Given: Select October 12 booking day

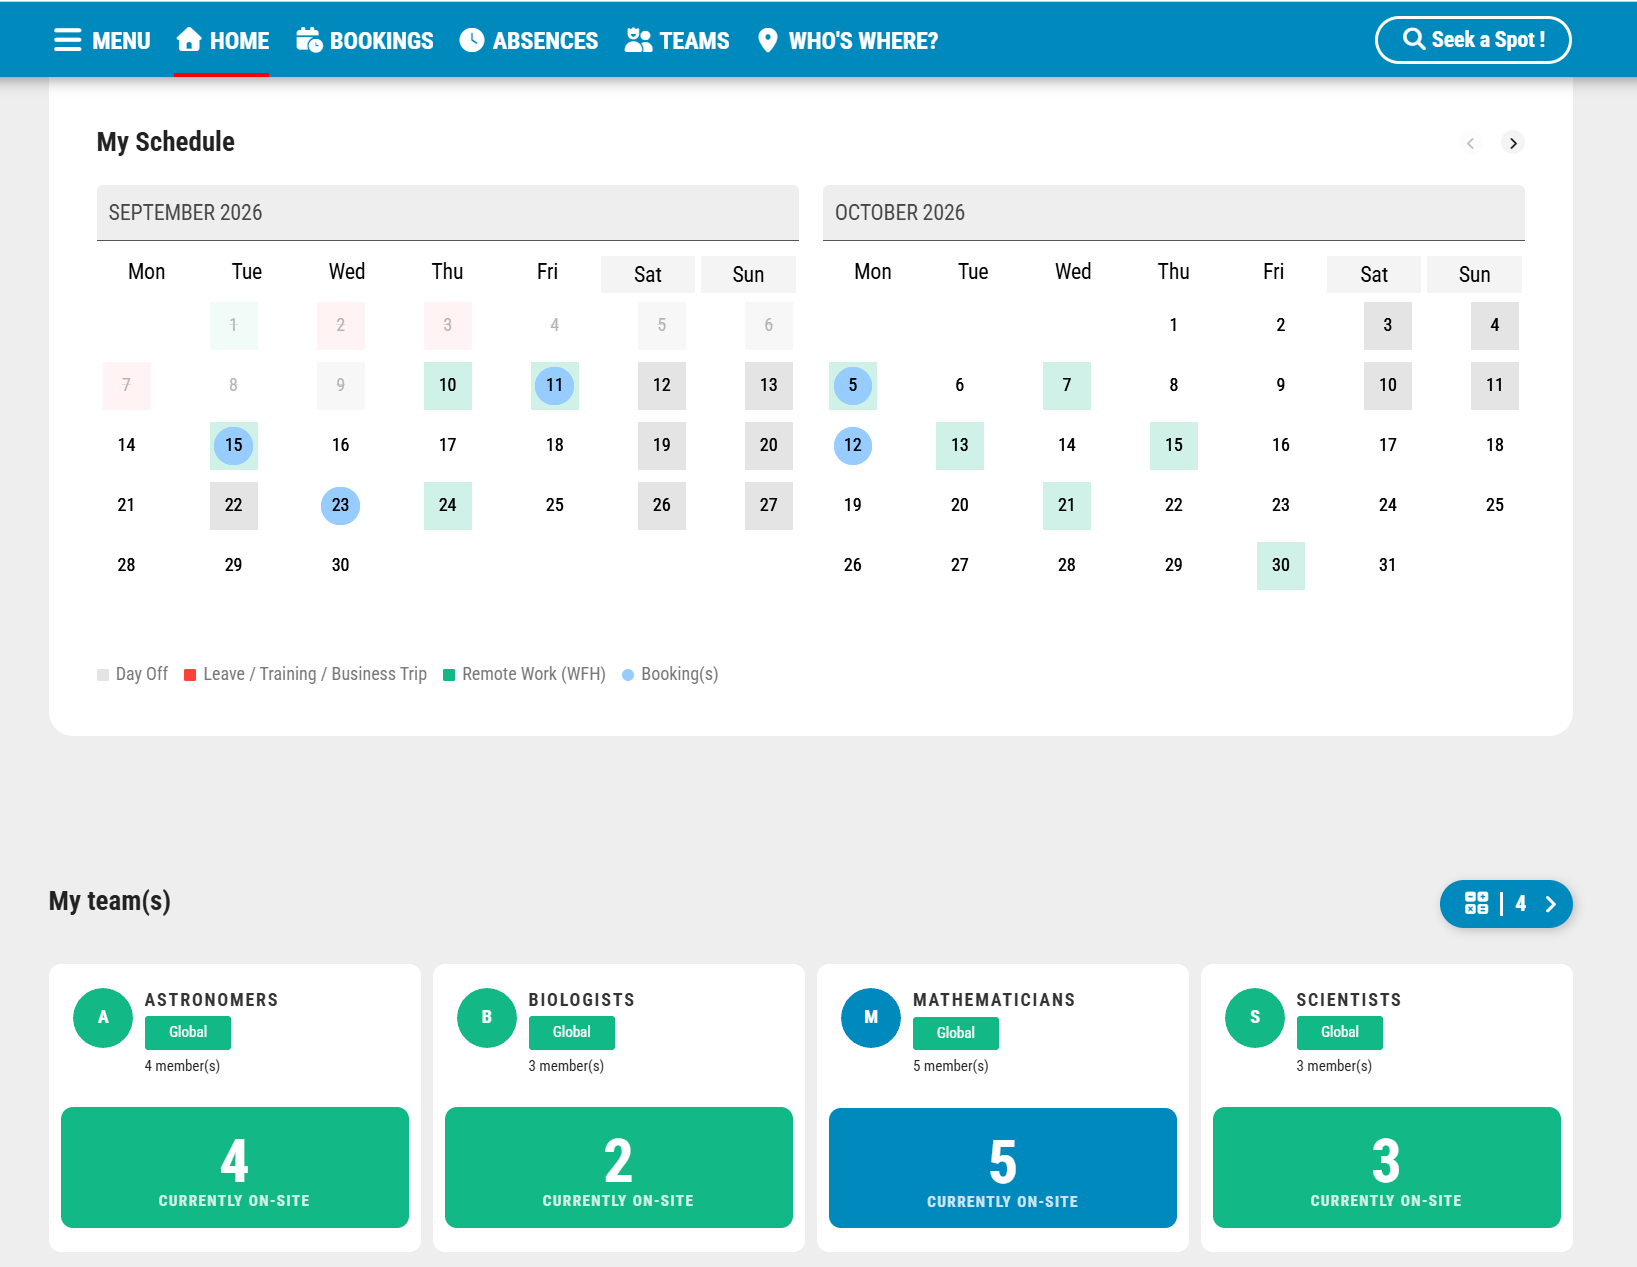Looking at the screenshot, I should tap(853, 446).
